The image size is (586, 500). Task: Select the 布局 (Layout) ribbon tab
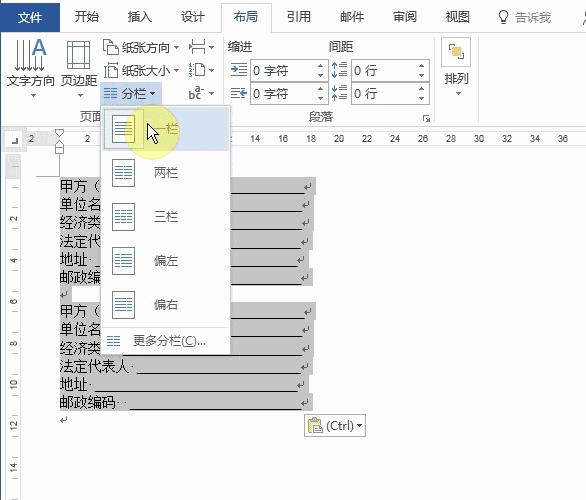(x=246, y=17)
